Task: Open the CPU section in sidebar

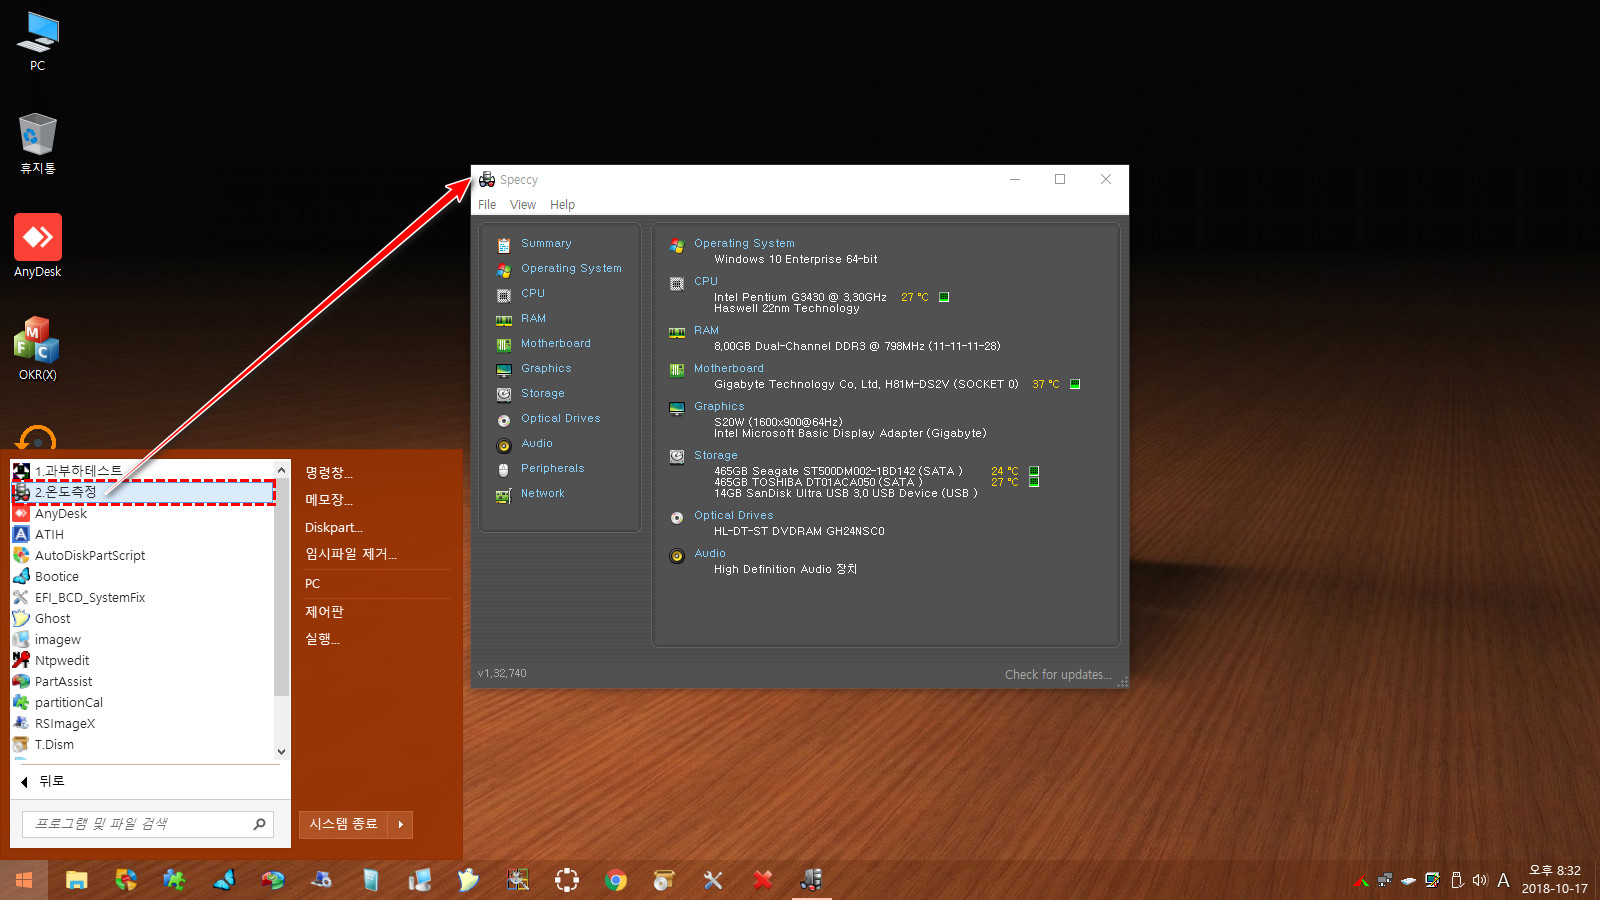Action: click(533, 293)
